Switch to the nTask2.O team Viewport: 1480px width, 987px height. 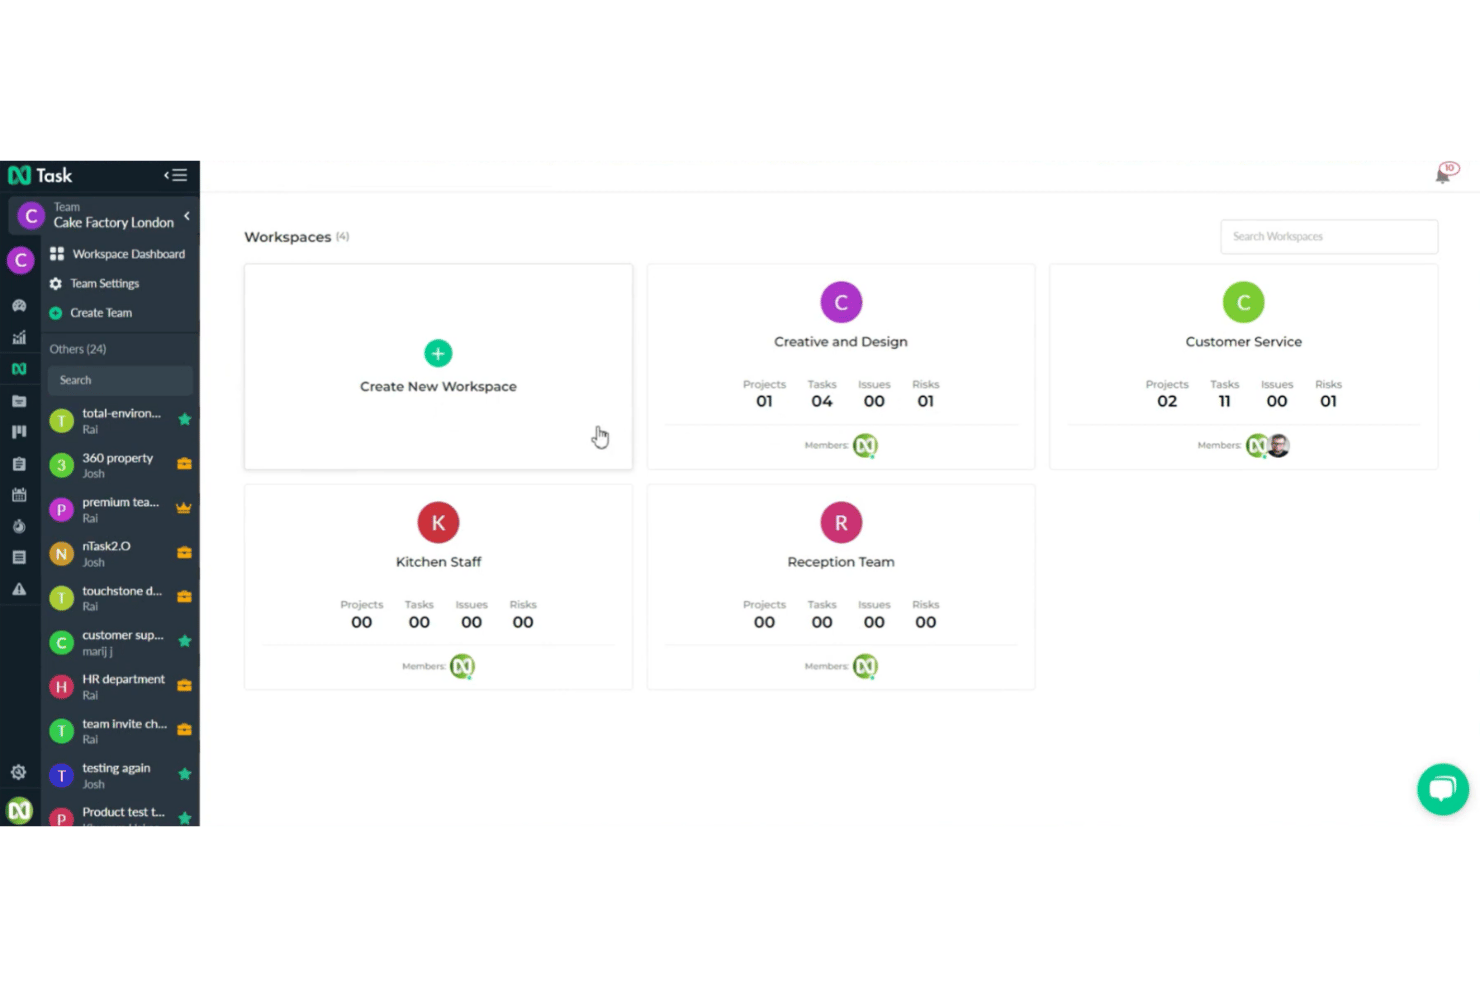[120, 553]
